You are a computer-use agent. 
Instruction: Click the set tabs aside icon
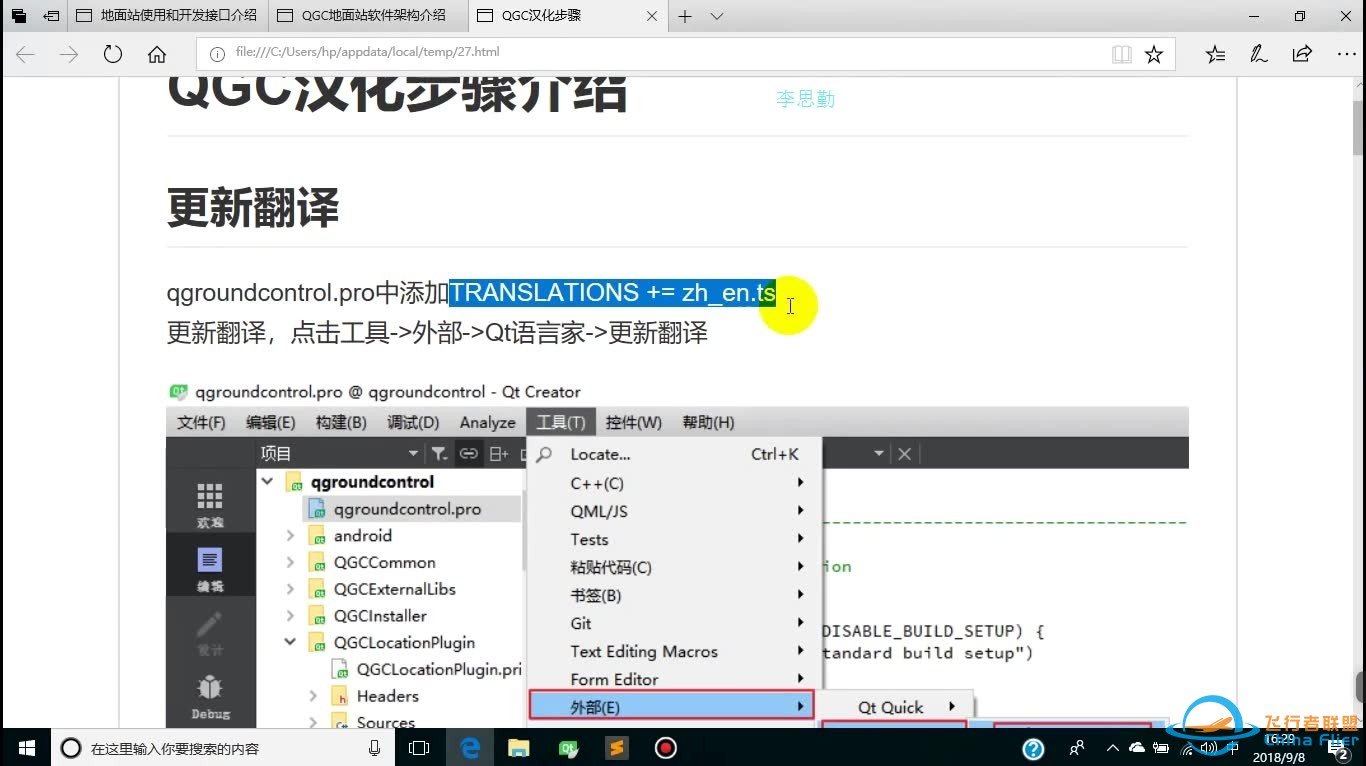51,16
